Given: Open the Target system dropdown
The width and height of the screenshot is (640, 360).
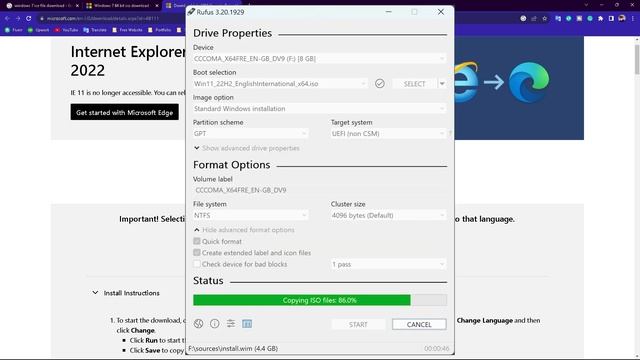Looking at the screenshot, I should tap(389, 133).
